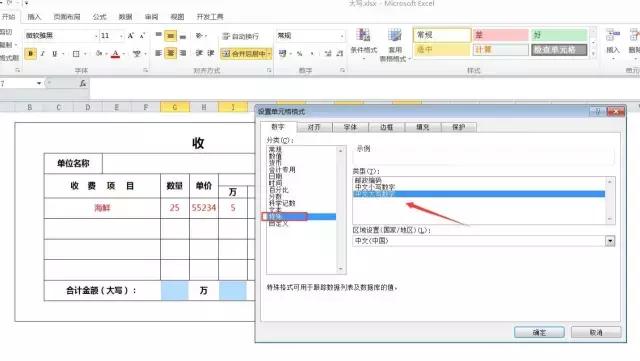Apply fill color with the paint bucket icon
This screenshot has height=361, width=640.
99,53
